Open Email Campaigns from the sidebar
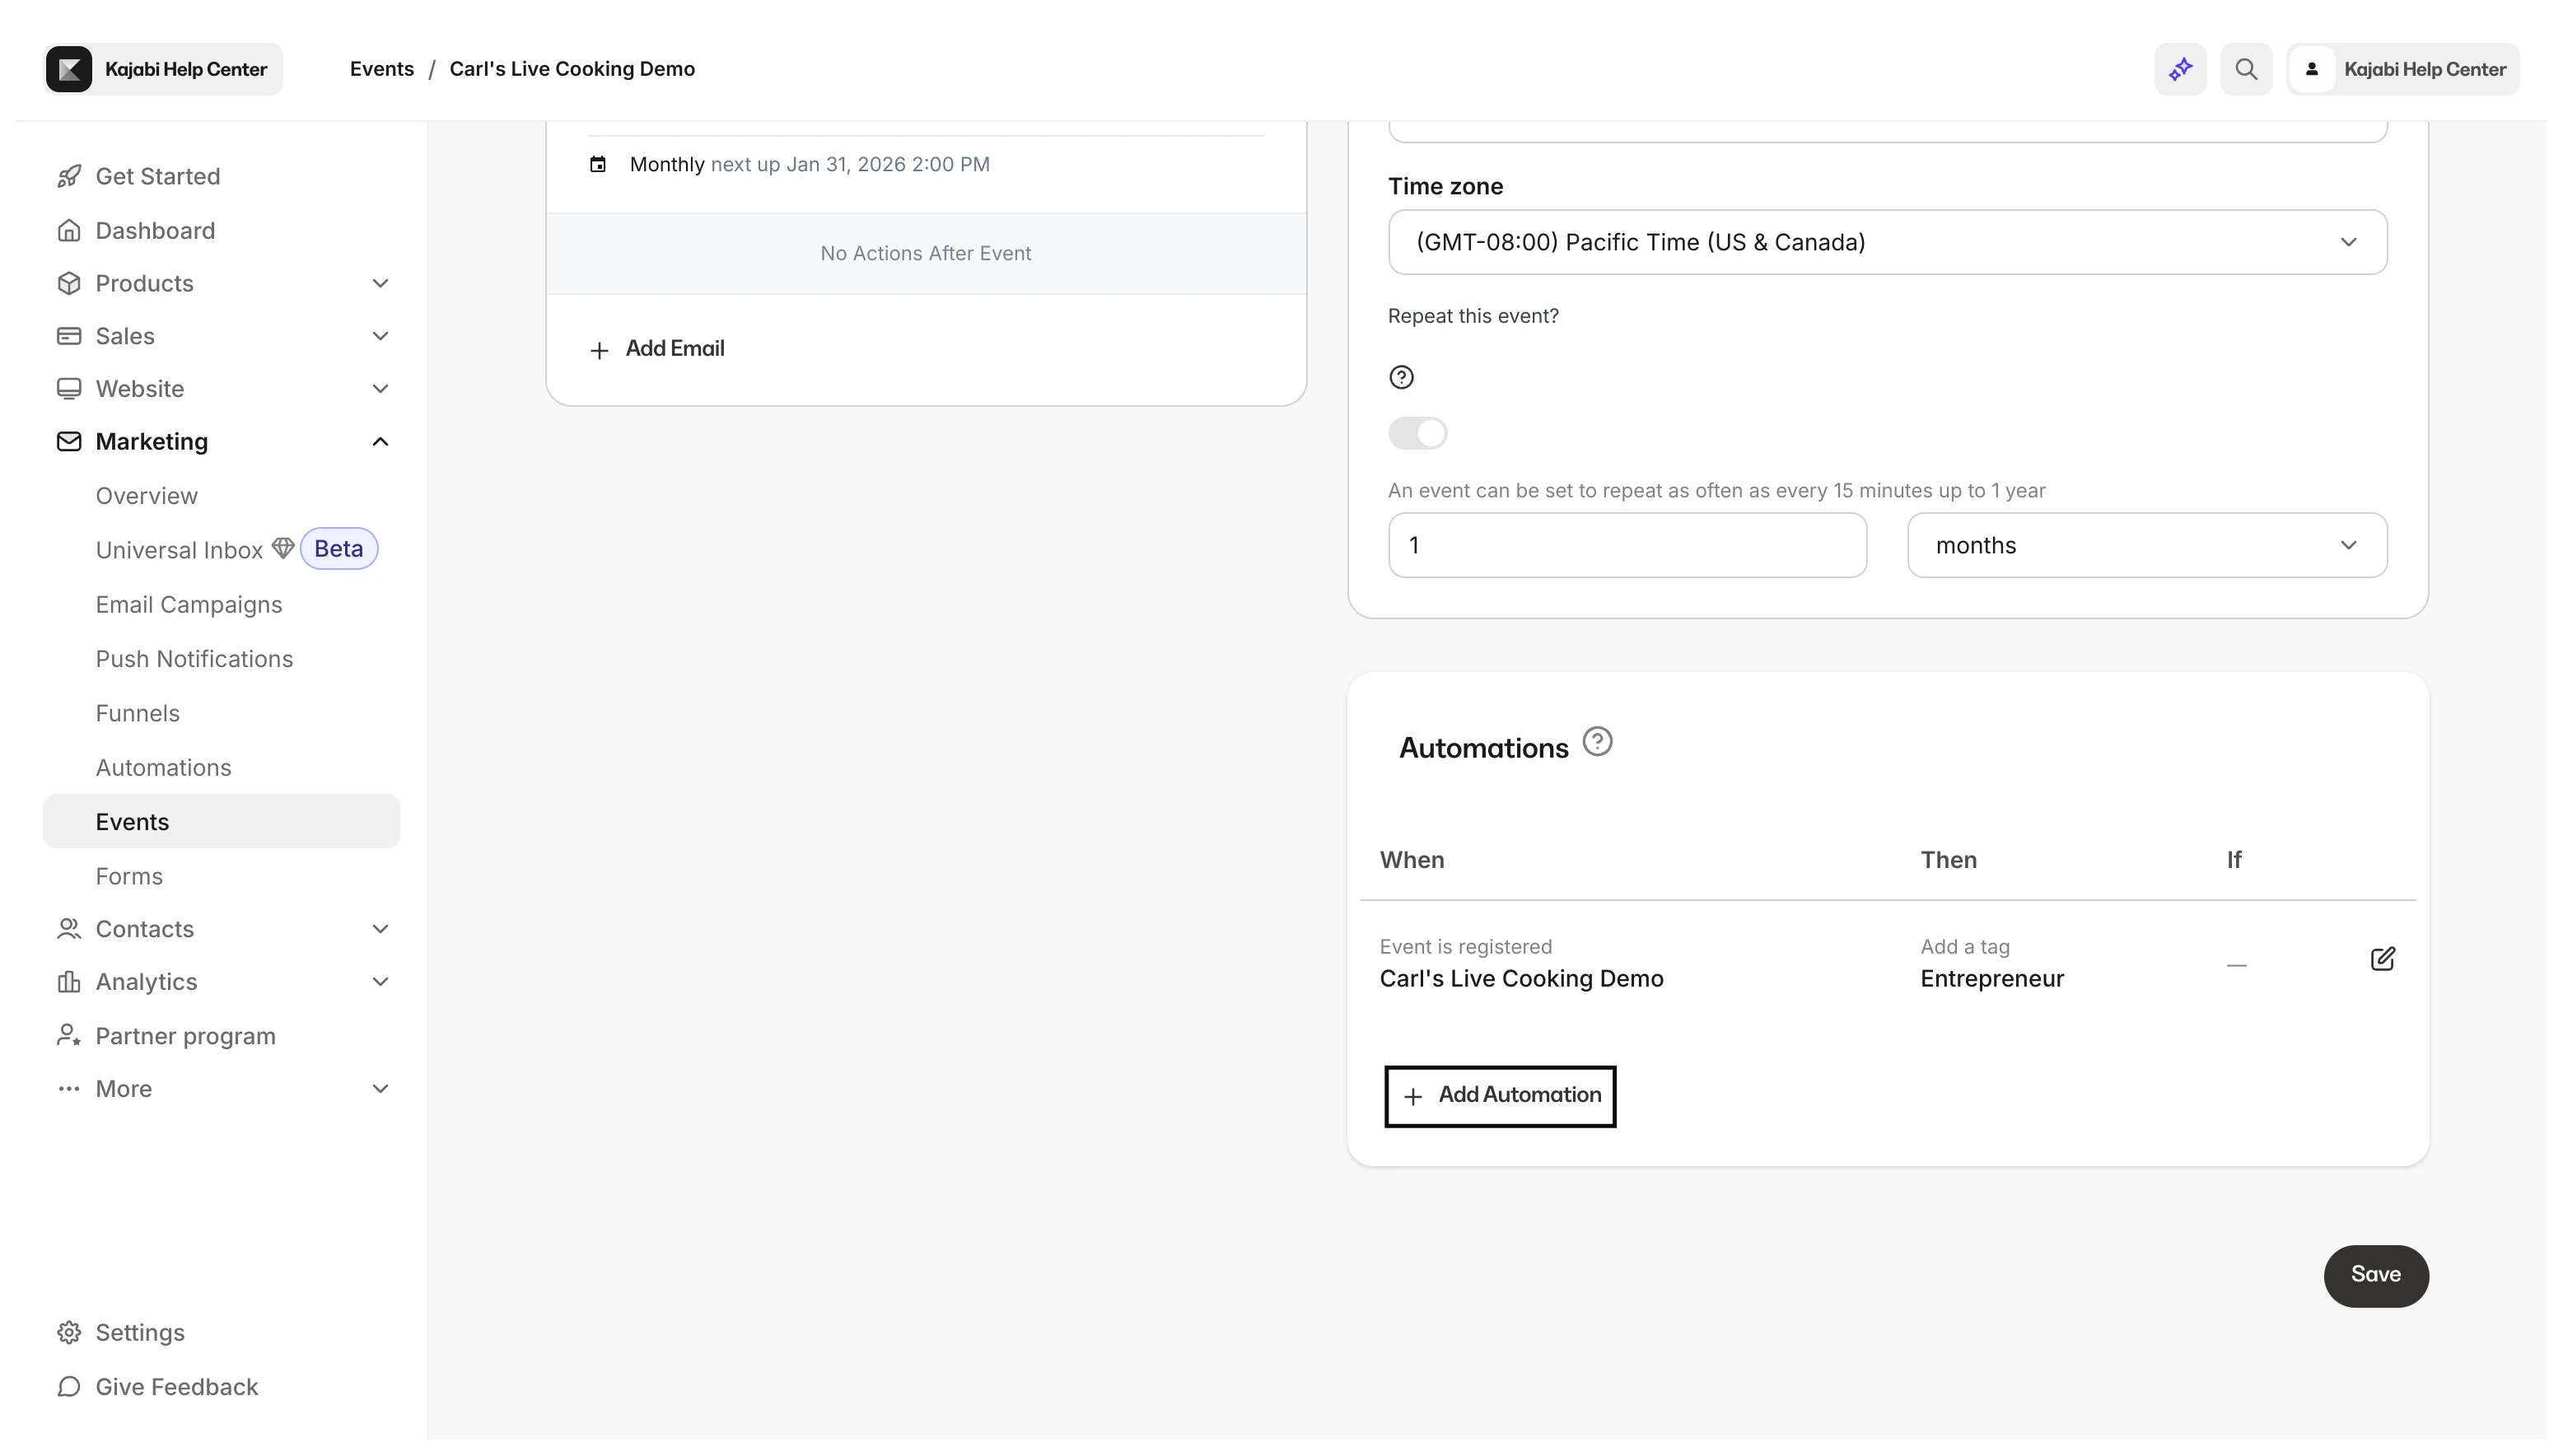Screen dimensions: 2563x1456 click(188, 604)
